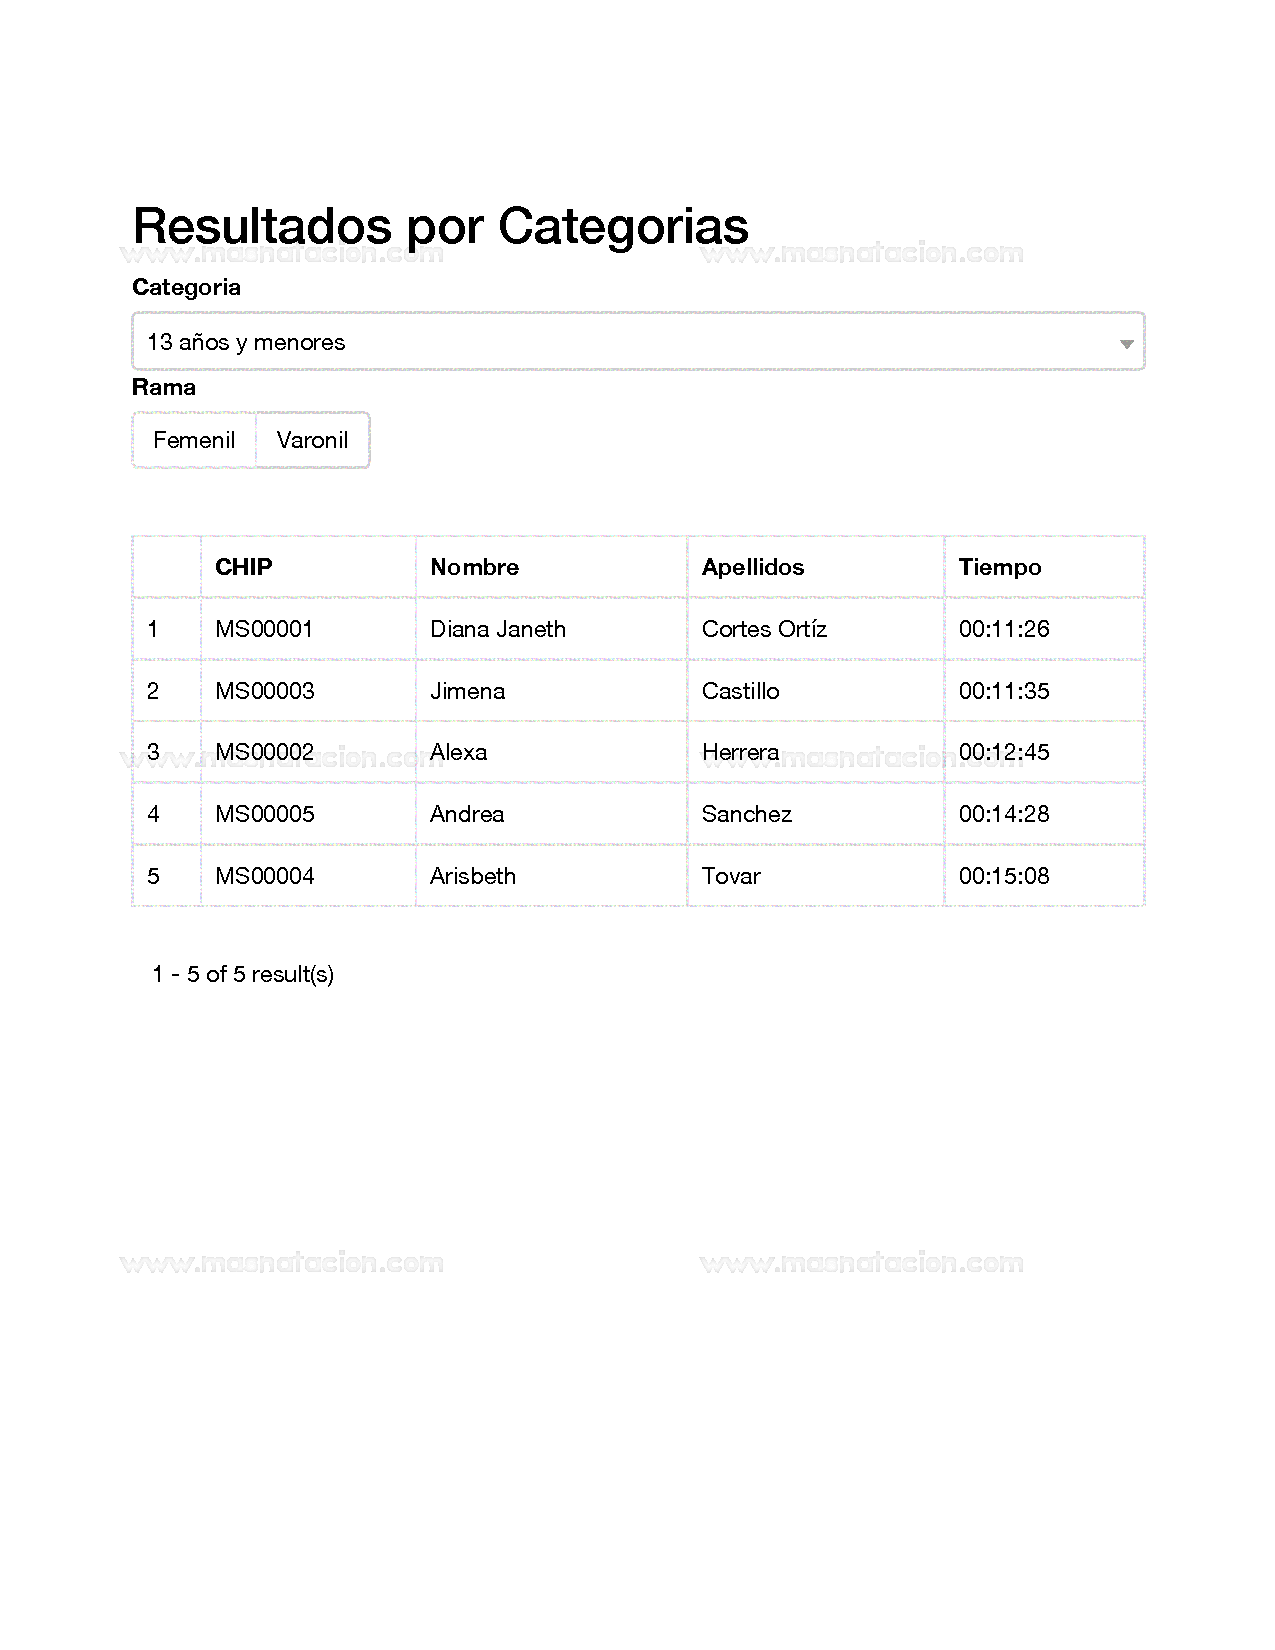Click the Cortes Ortíz surname cell
Screen dimensions: 1275x1650
pos(765,629)
